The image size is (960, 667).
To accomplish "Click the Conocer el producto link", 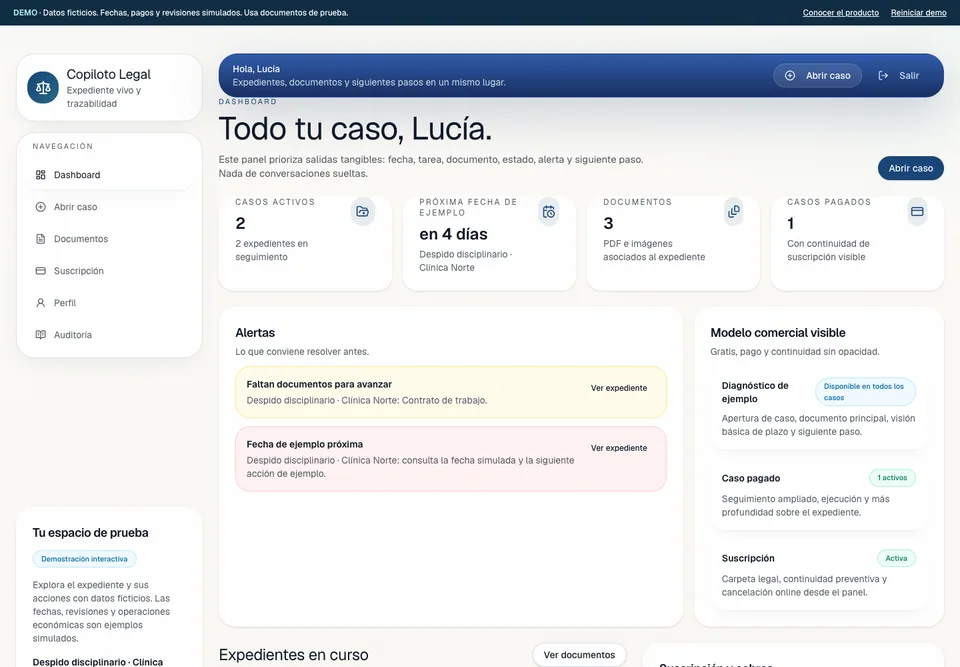I will click(841, 13).
